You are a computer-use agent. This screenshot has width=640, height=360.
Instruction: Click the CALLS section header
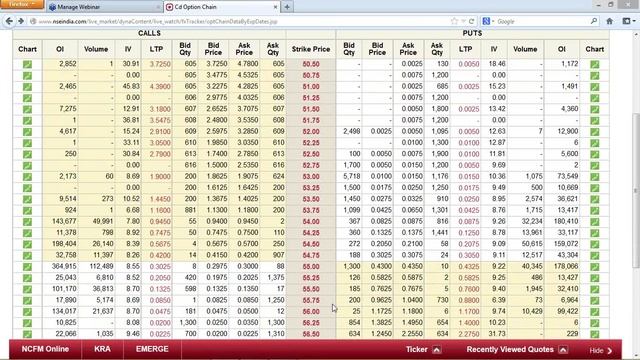(149, 33)
